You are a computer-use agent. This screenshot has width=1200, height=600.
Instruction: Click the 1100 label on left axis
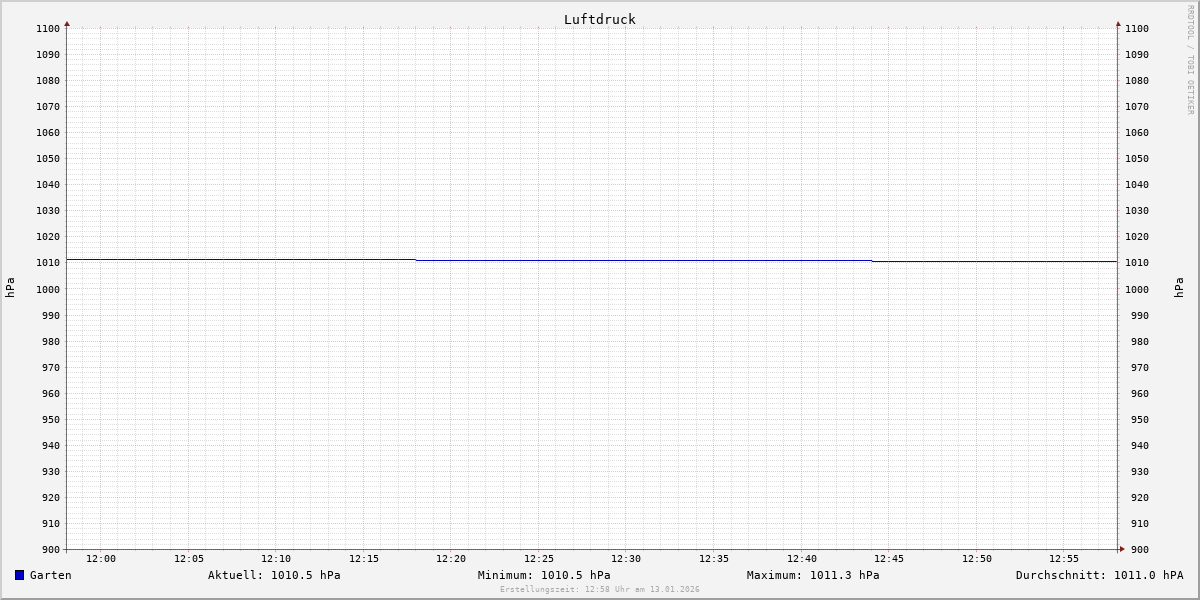[x=48, y=28]
